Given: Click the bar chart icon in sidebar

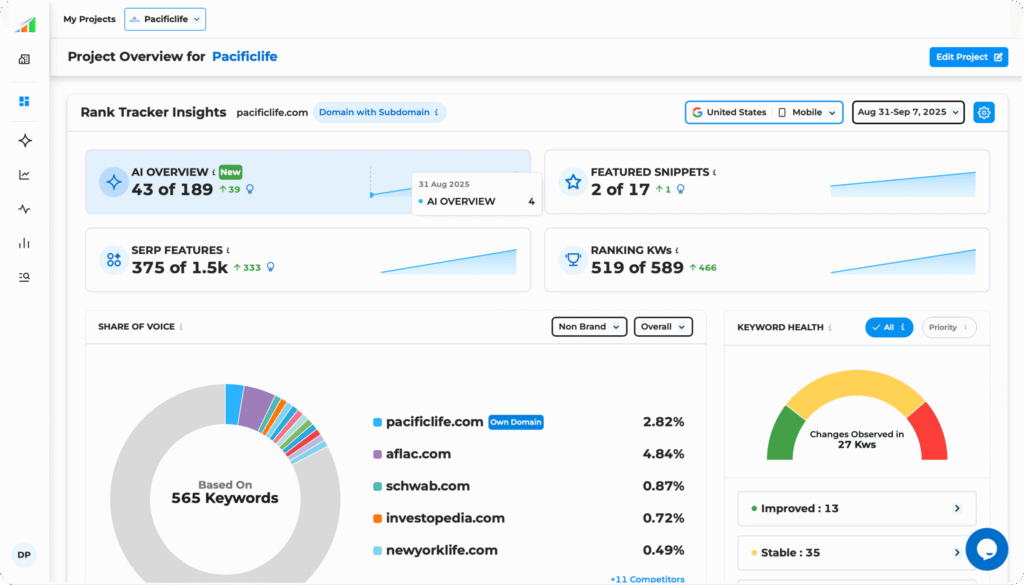Looking at the screenshot, I should (24, 243).
